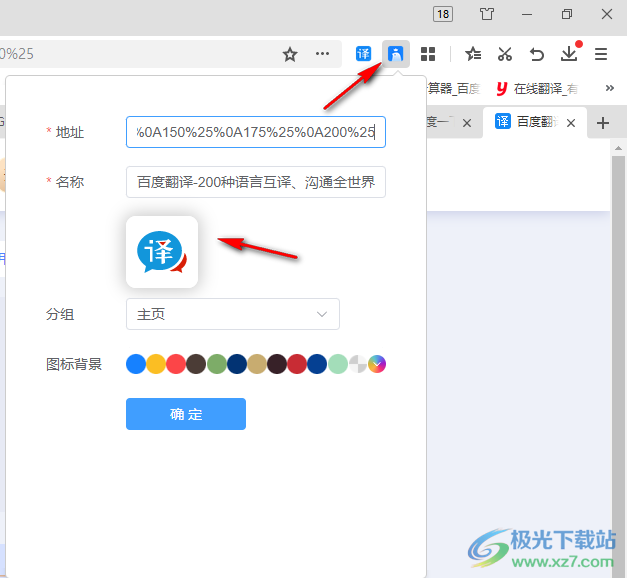Click the blue translate extension icon

364,54
